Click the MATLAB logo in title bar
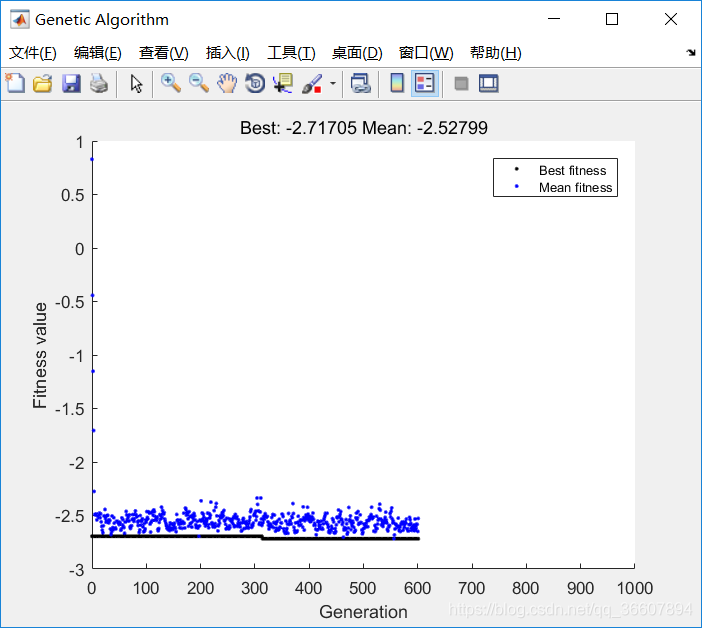The height and width of the screenshot is (628, 702). (x=20, y=19)
